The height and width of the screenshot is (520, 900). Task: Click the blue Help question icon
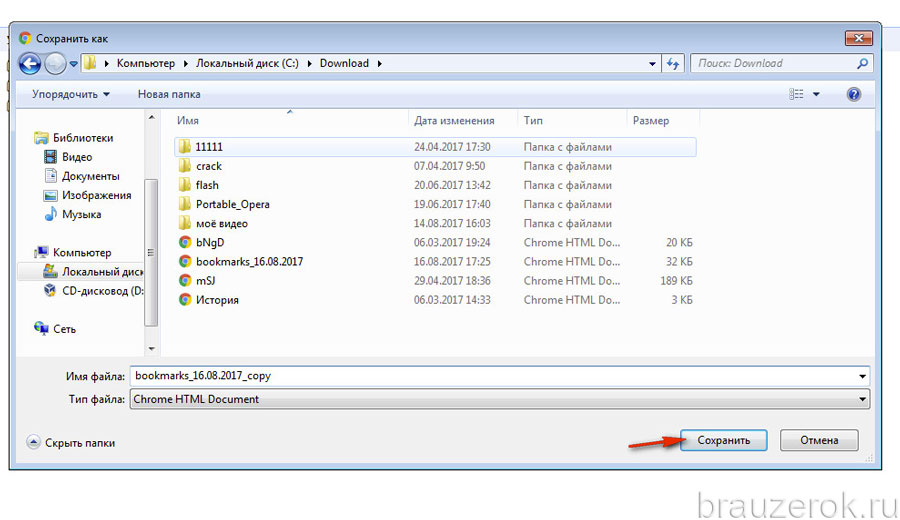[854, 94]
